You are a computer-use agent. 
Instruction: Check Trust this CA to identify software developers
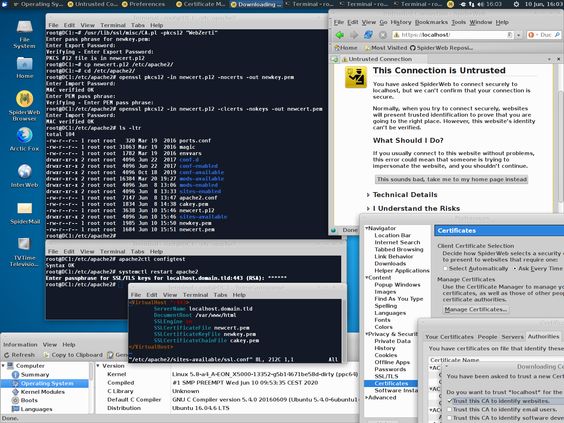click(x=450, y=418)
